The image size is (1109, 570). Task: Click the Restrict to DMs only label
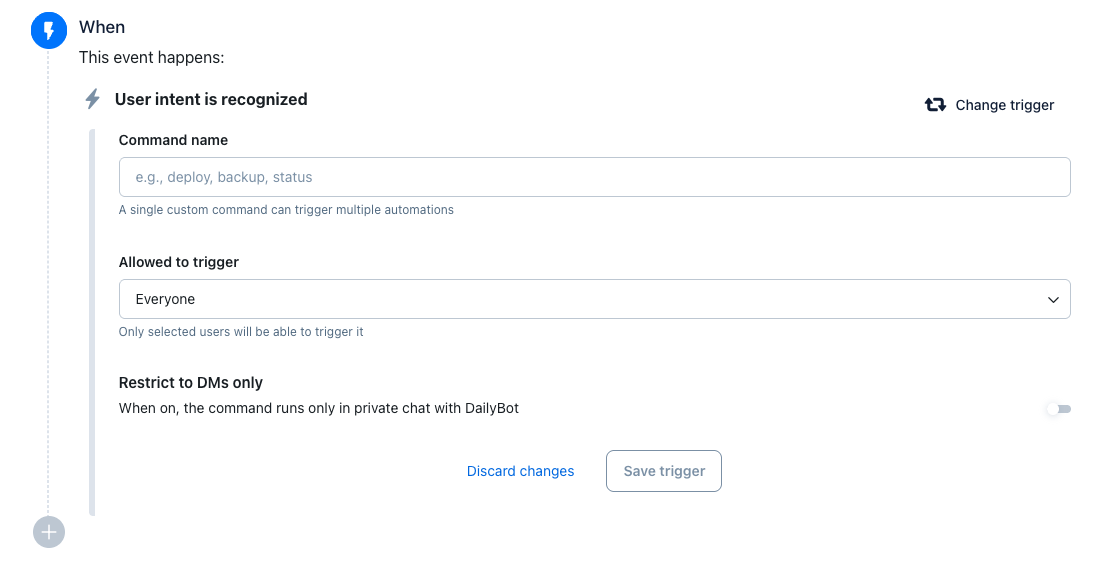pyautogui.click(x=190, y=382)
